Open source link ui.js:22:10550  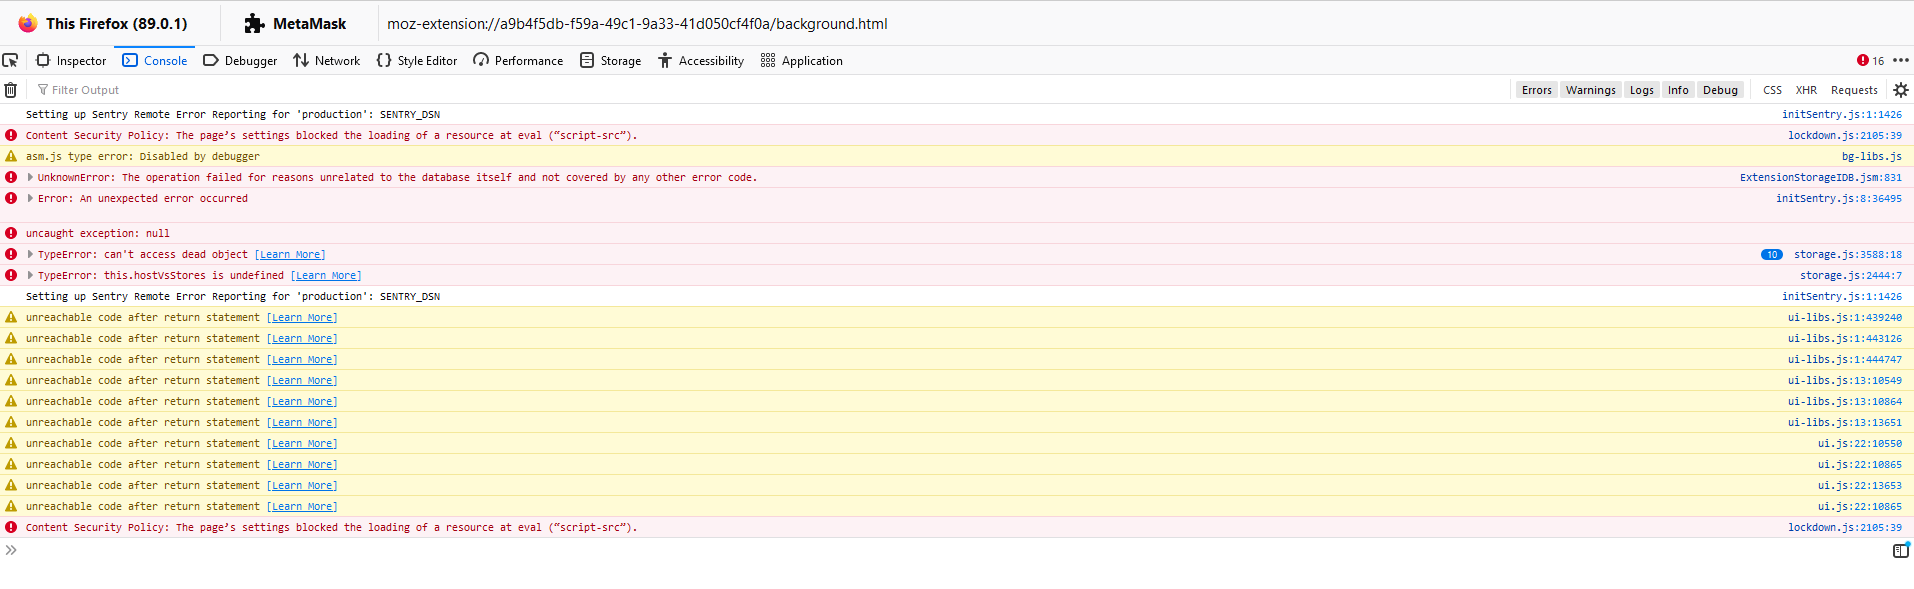click(1859, 443)
